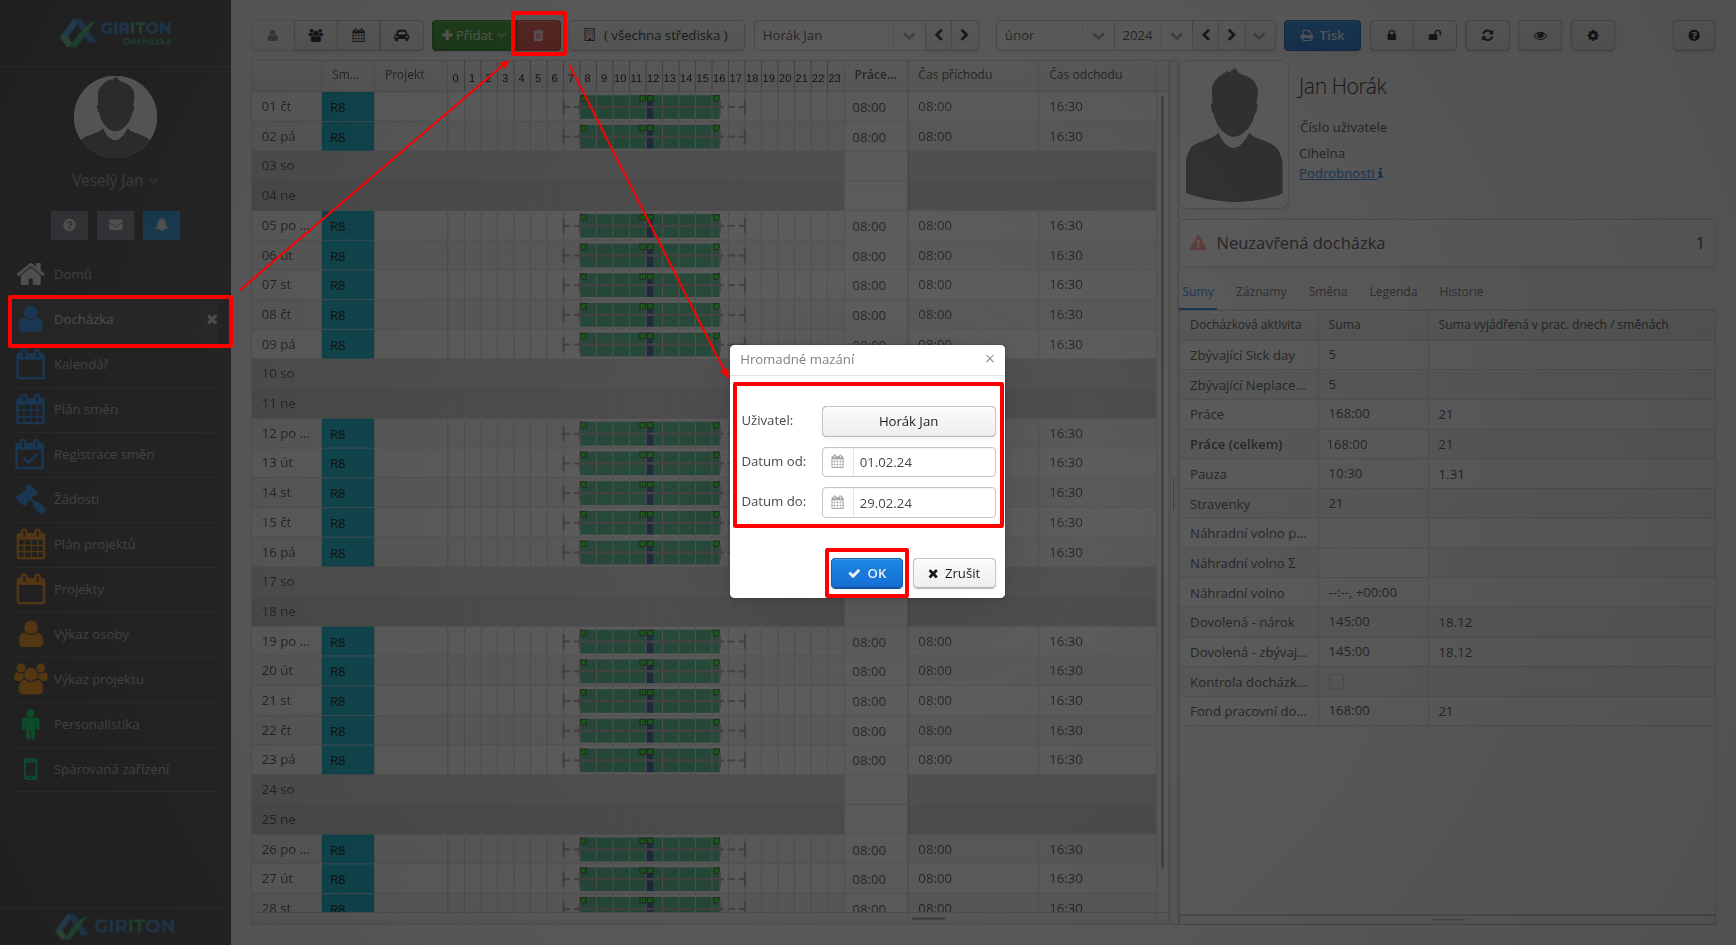The image size is (1736, 945).
Task: Open Žádosti in the sidebar
Action: 116,500
